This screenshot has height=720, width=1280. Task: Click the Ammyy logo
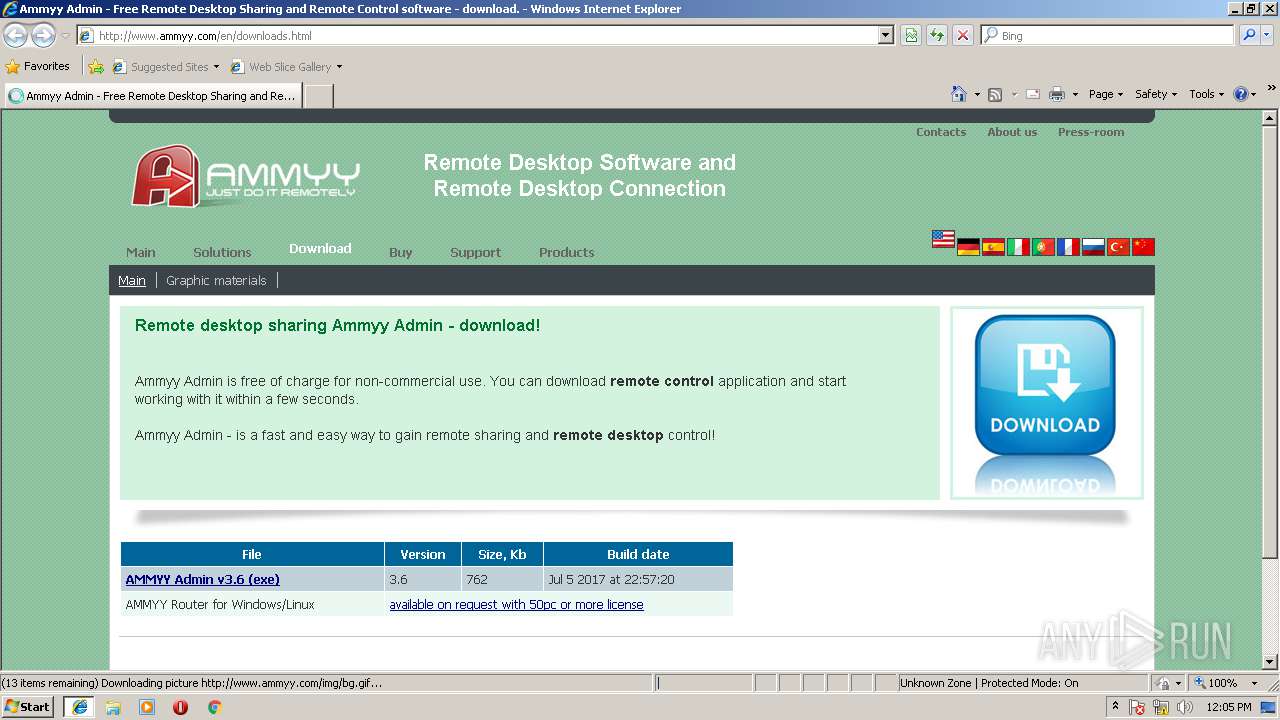[x=245, y=176]
